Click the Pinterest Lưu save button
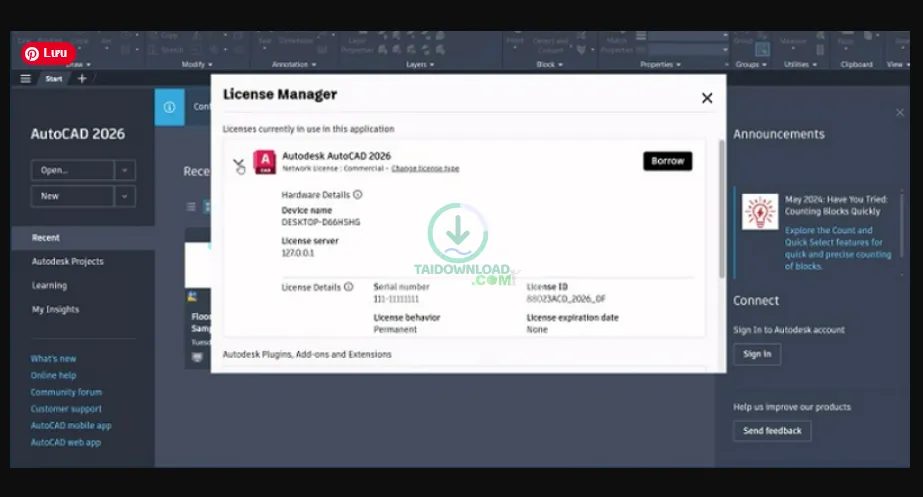The image size is (923, 497). point(48,53)
